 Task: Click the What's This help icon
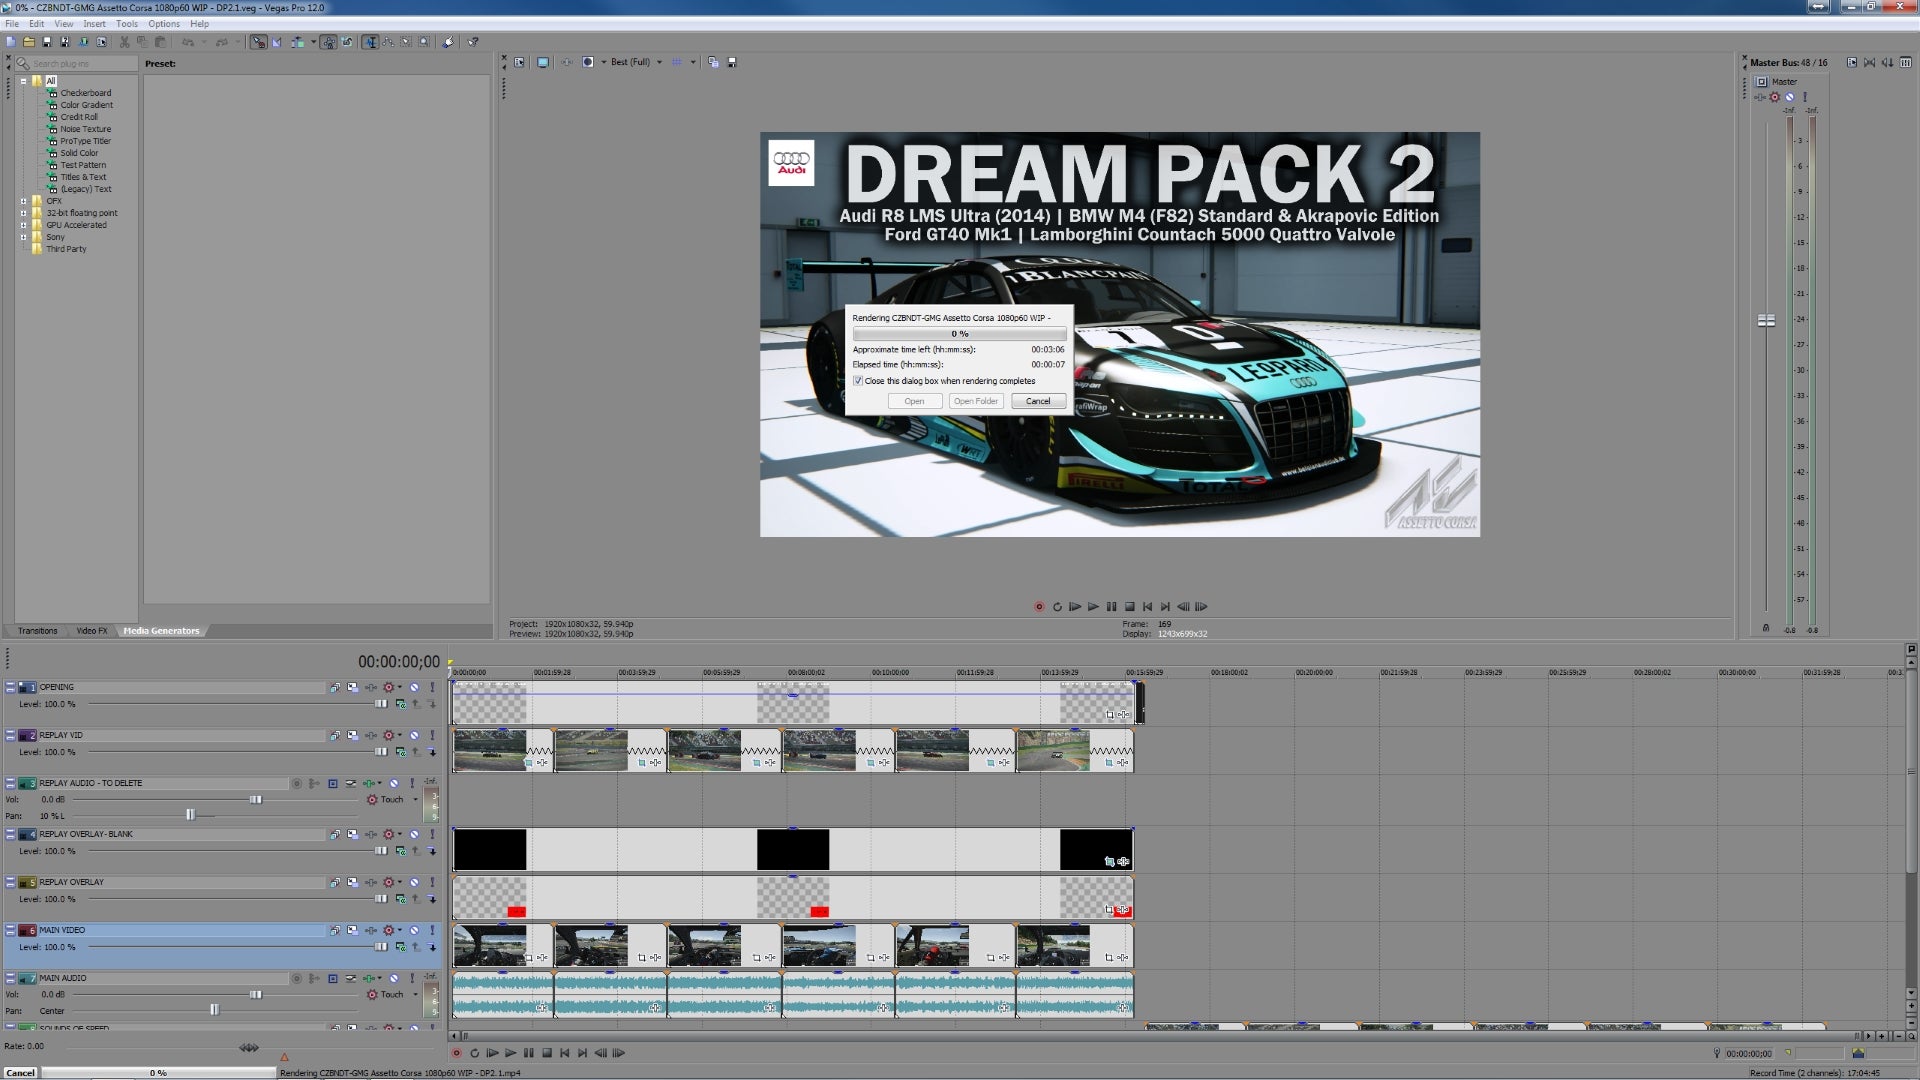473,42
